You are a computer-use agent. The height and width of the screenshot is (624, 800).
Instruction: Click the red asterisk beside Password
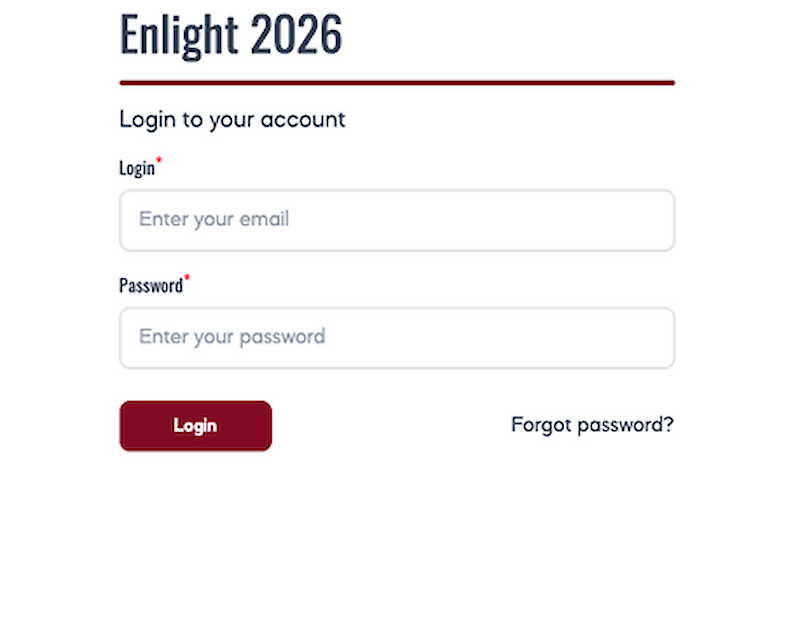click(187, 278)
